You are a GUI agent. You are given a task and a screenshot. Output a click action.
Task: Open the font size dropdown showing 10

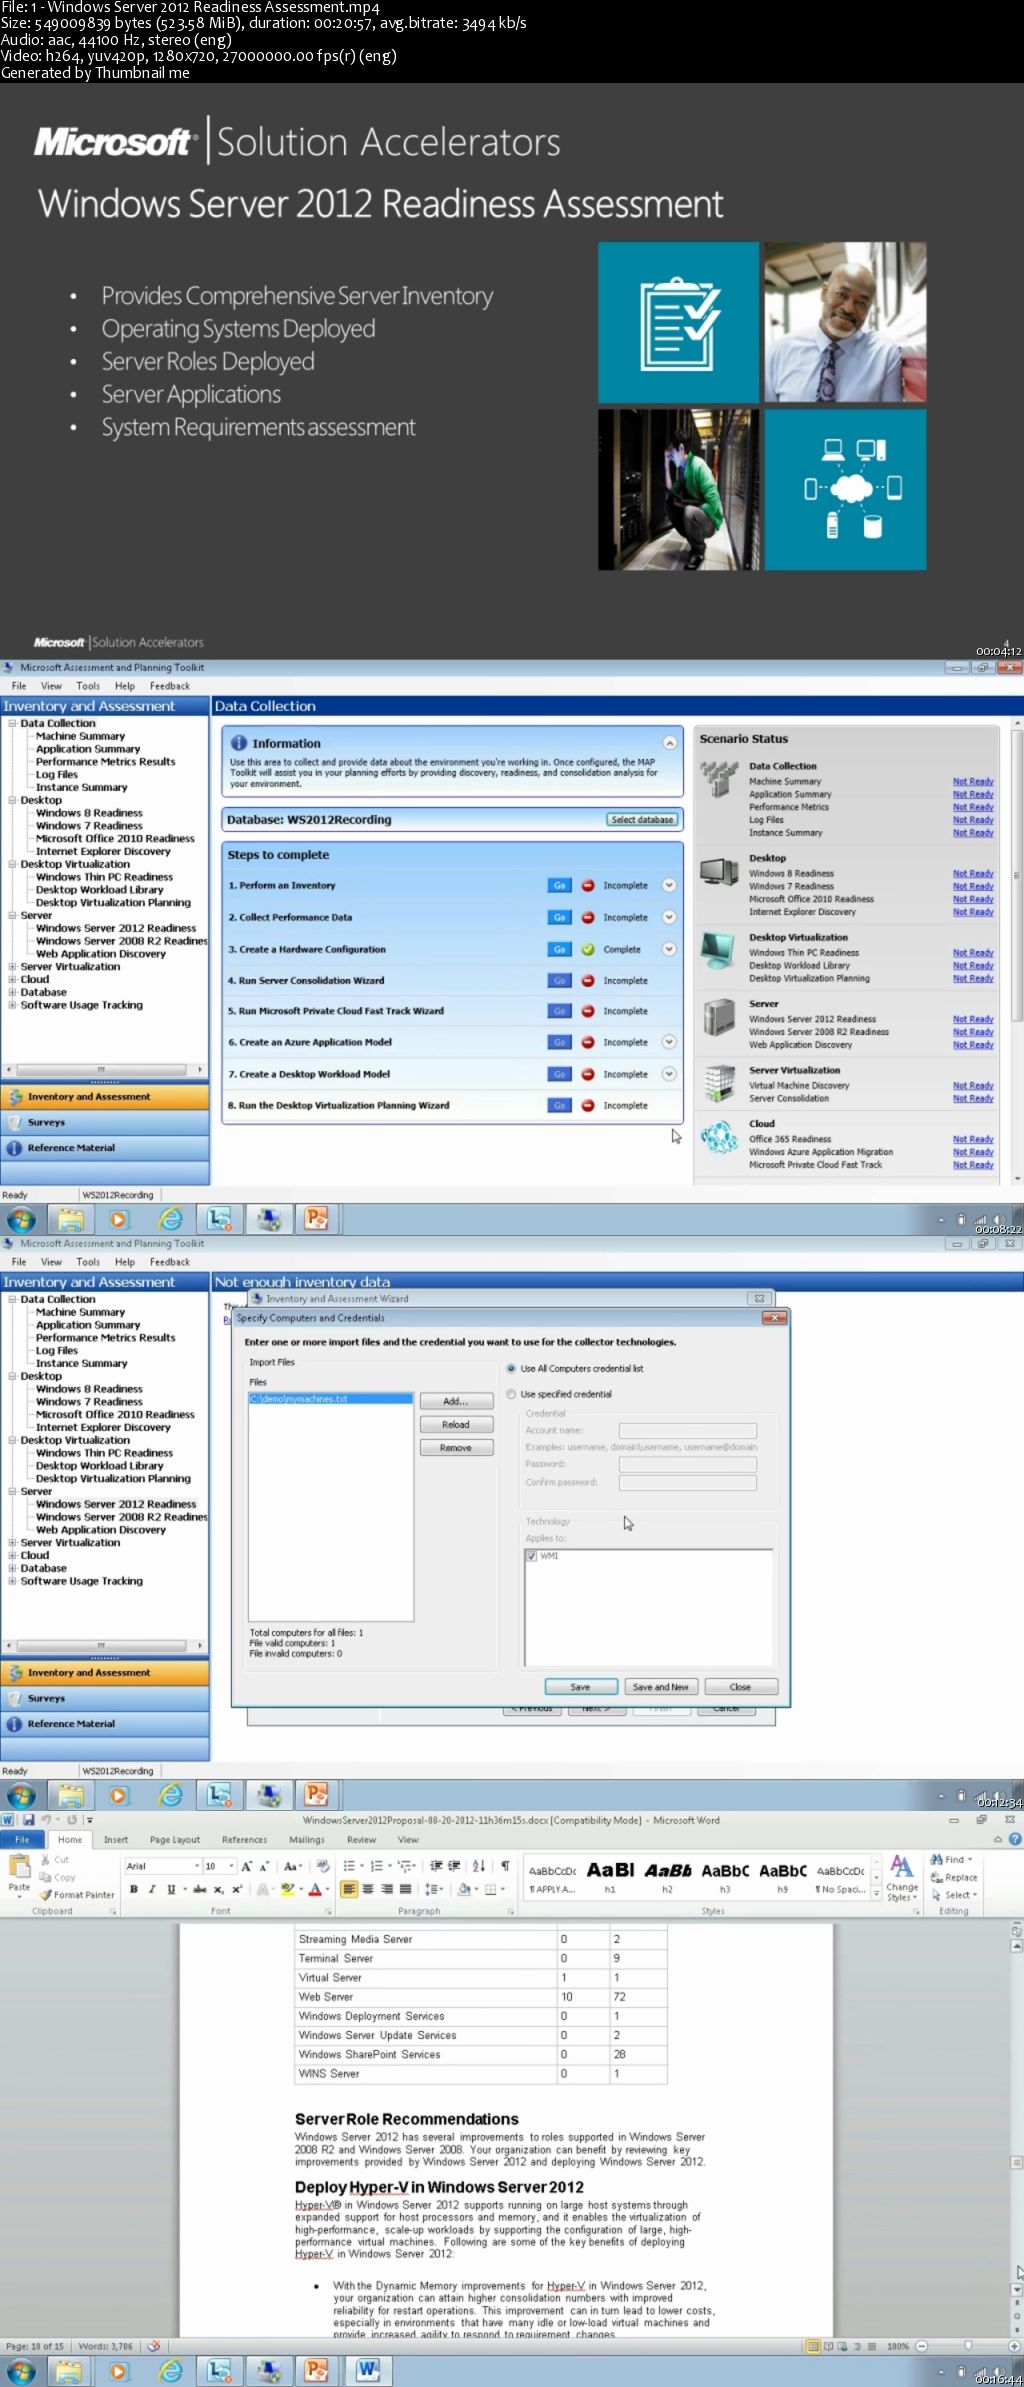coord(232,1866)
